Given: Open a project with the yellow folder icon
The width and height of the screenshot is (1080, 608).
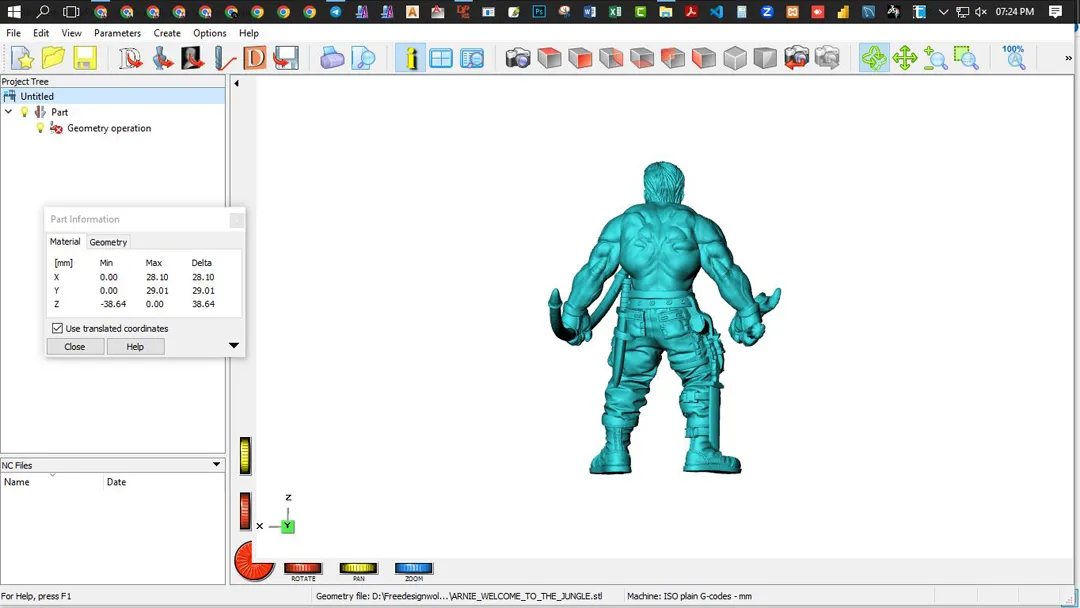Looking at the screenshot, I should click(x=53, y=59).
